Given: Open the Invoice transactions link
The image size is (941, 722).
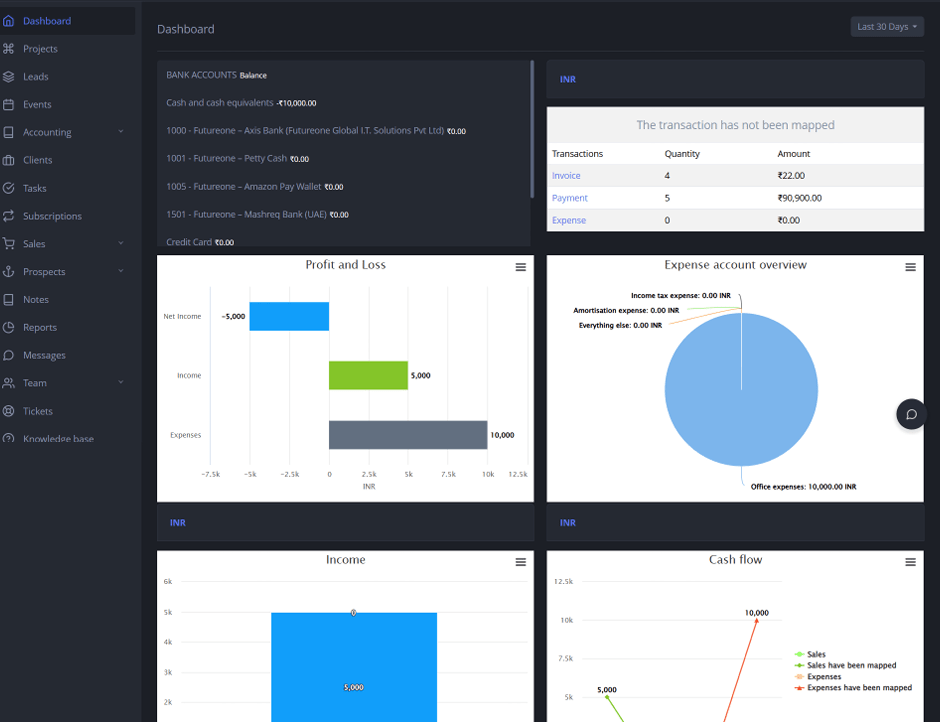Looking at the screenshot, I should 566,176.
